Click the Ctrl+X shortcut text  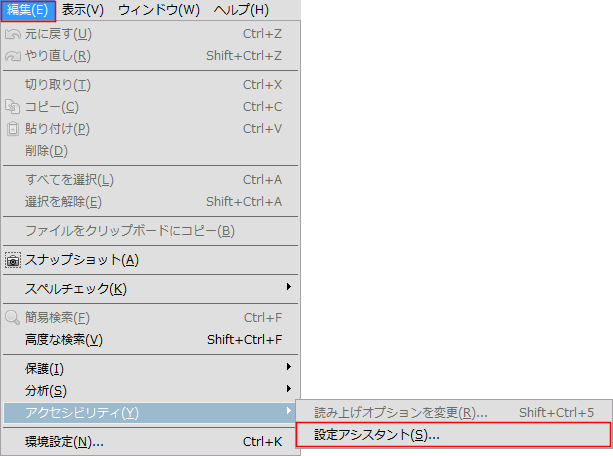click(x=262, y=84)
